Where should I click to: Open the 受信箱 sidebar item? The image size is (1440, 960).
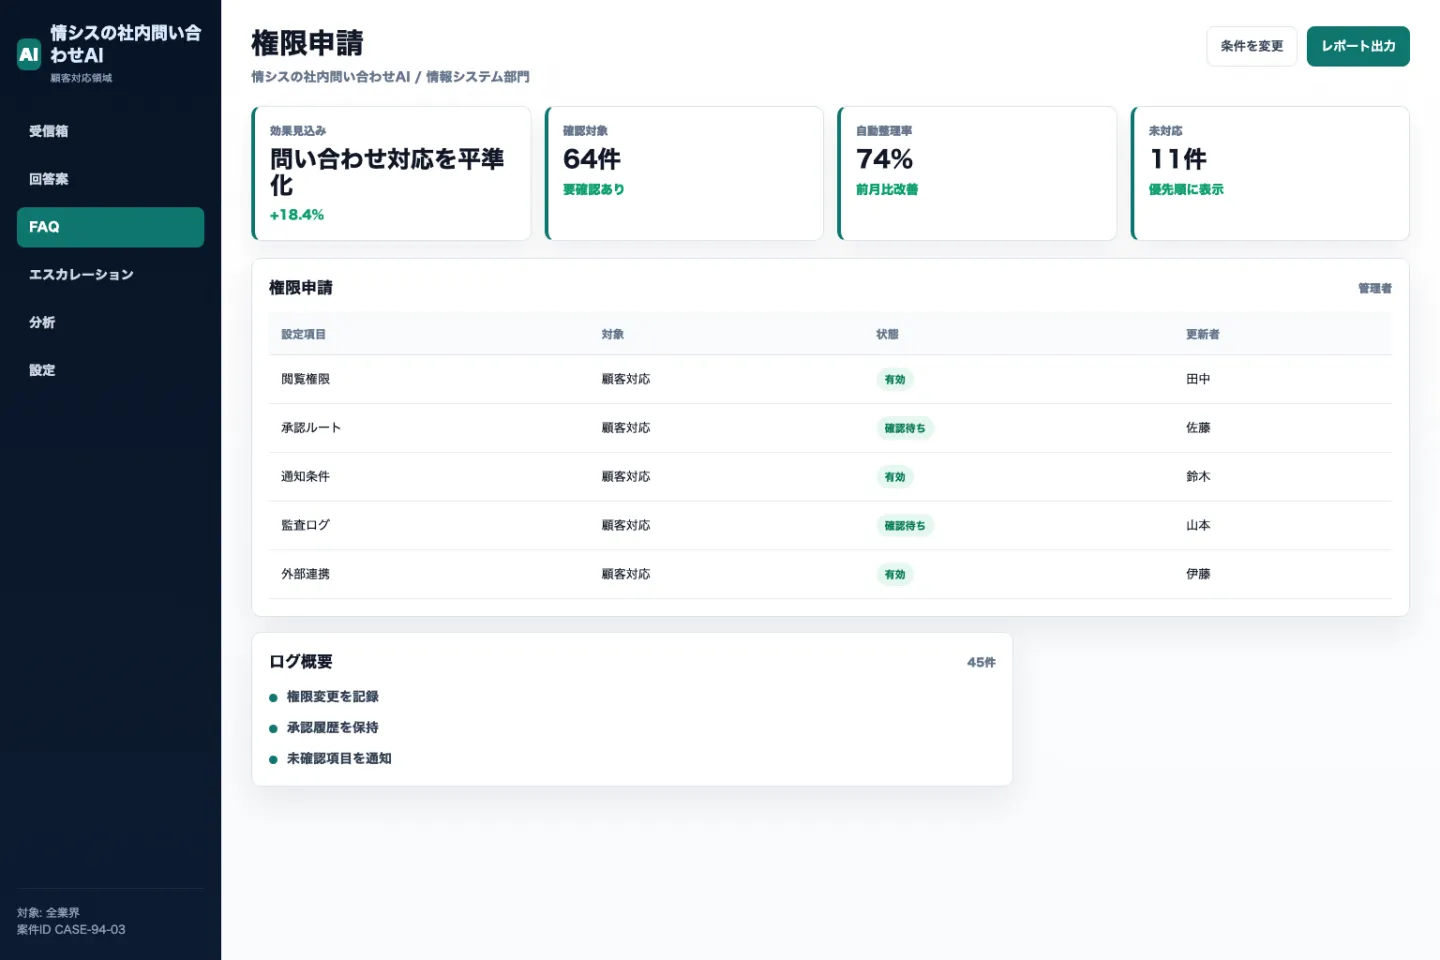coord(110,131)
